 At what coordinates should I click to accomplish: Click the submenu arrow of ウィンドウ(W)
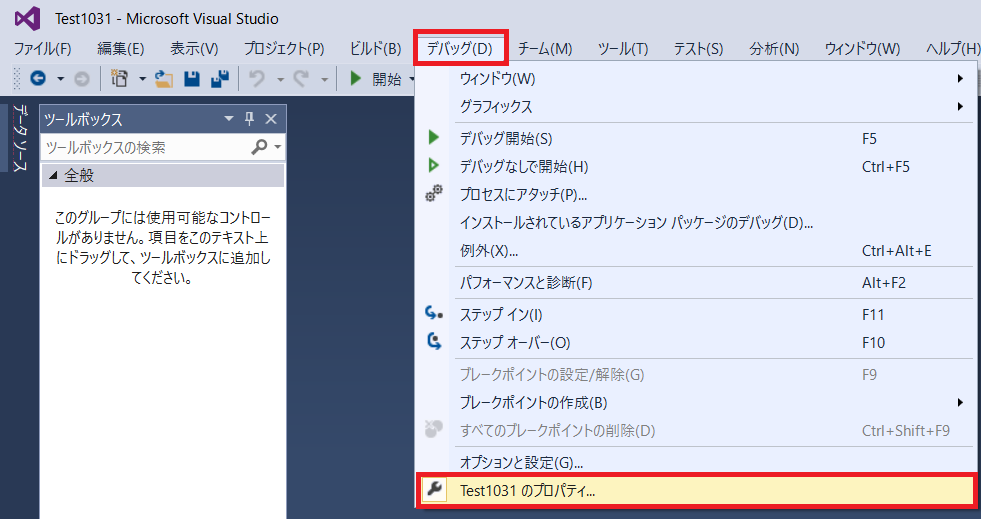click(960, 79)
